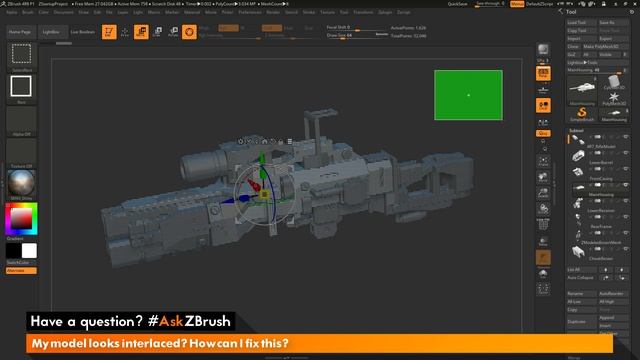
Task: Toggle PolyFrame line fill icon
Action: click(x=543, y=224)
